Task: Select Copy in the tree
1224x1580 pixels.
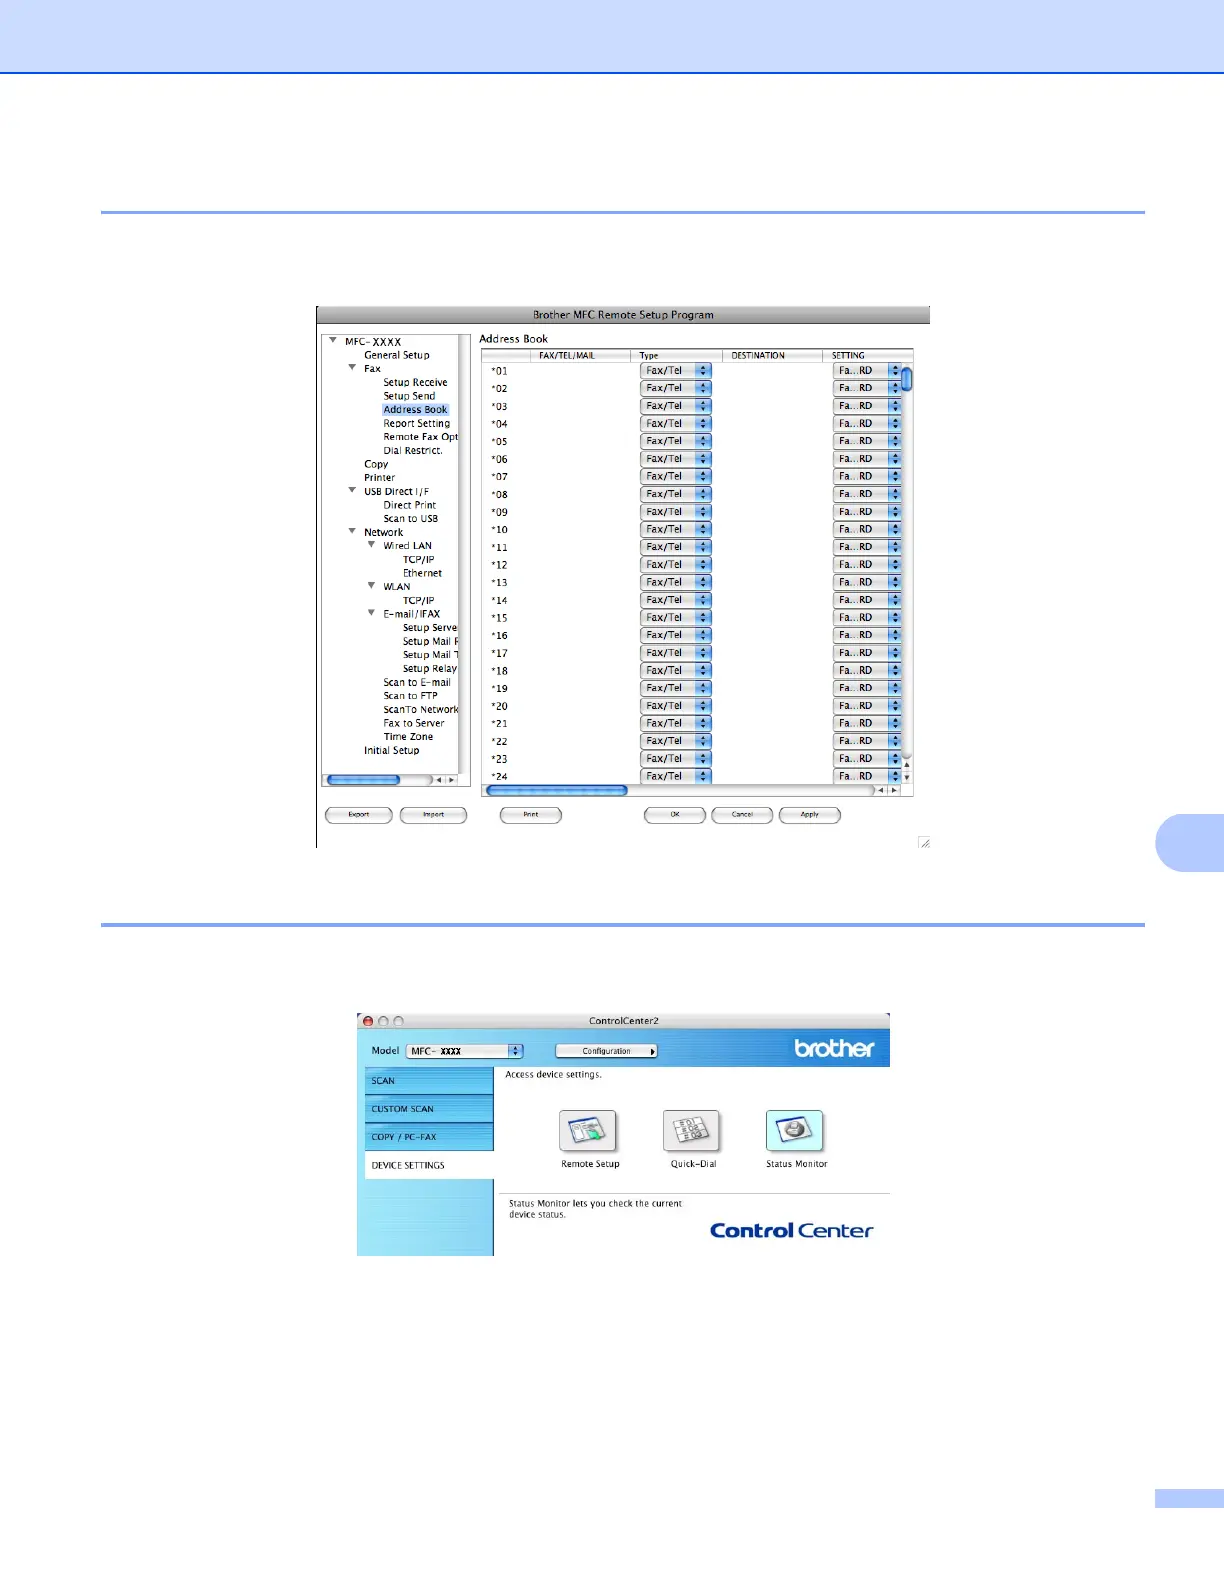Action: 376,464
